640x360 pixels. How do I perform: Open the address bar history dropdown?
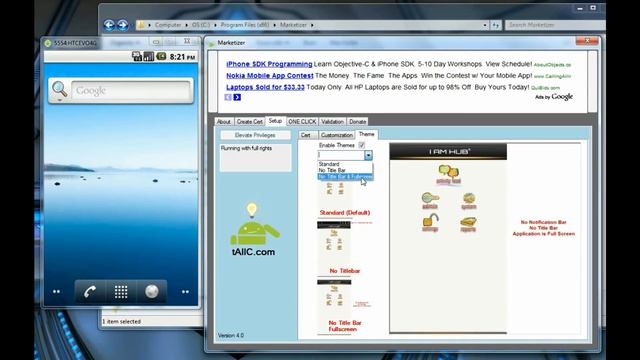(x=485, y=25)
